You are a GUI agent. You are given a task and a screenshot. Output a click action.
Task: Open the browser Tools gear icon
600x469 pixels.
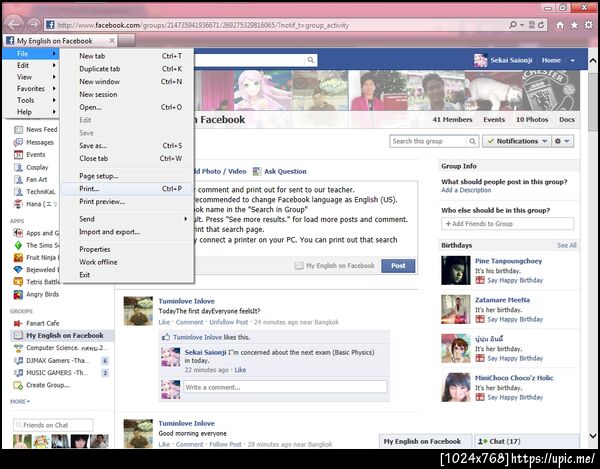589,25
